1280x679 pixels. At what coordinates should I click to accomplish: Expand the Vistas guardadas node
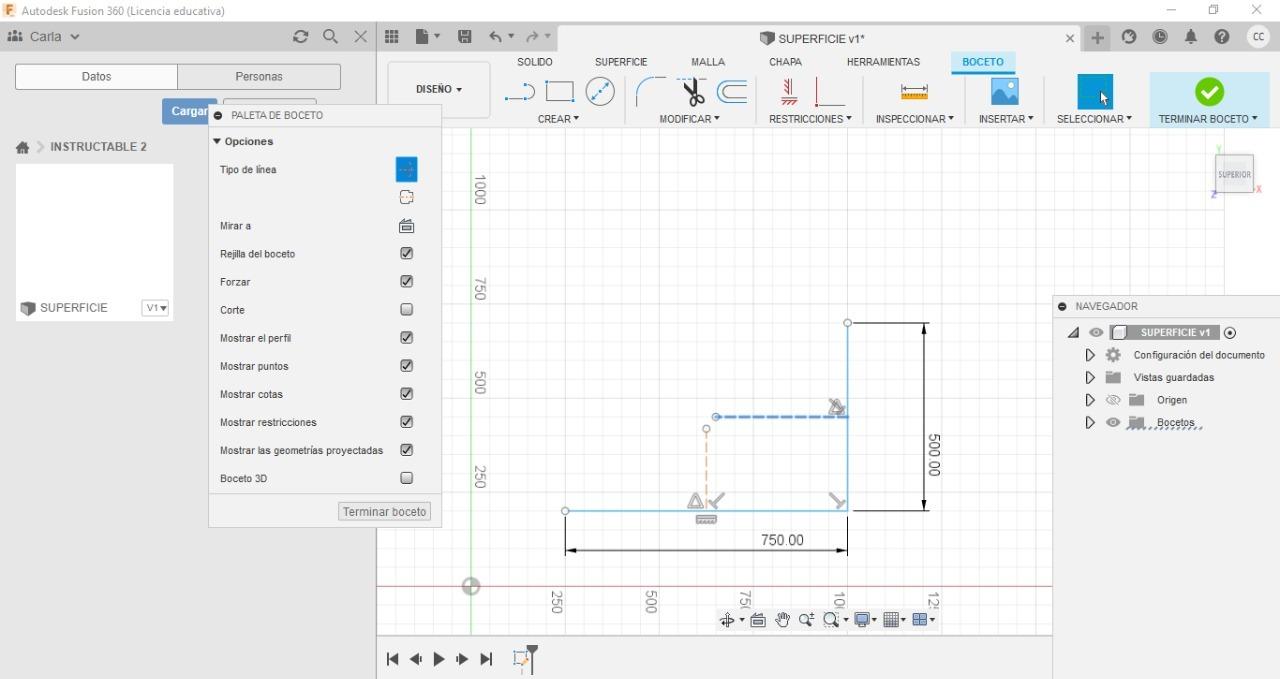tap(1090, 378)
